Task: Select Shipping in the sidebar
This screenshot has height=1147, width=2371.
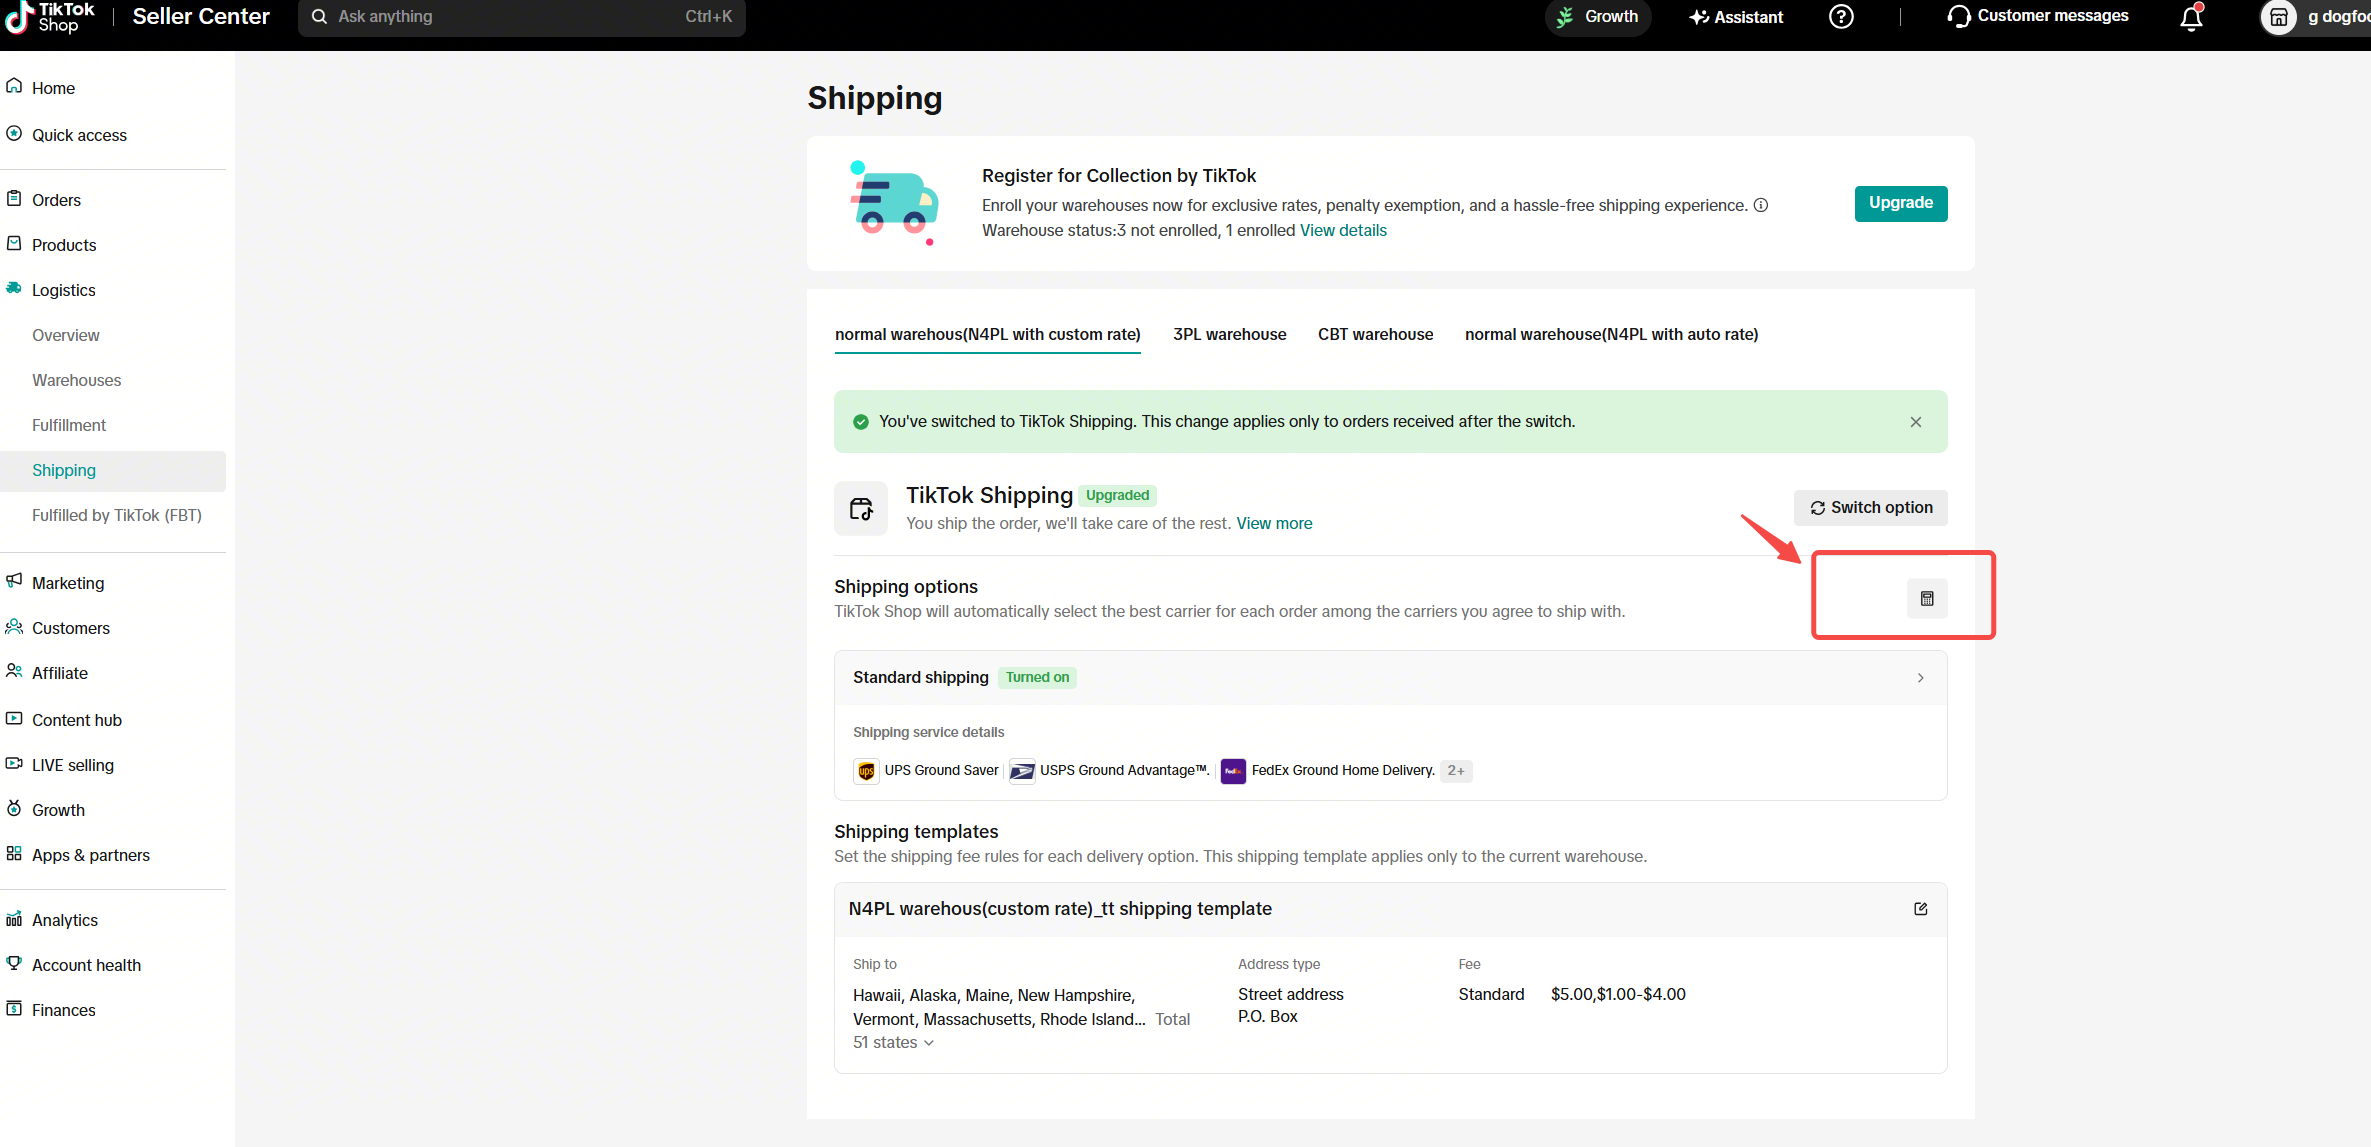Action: 113,471
